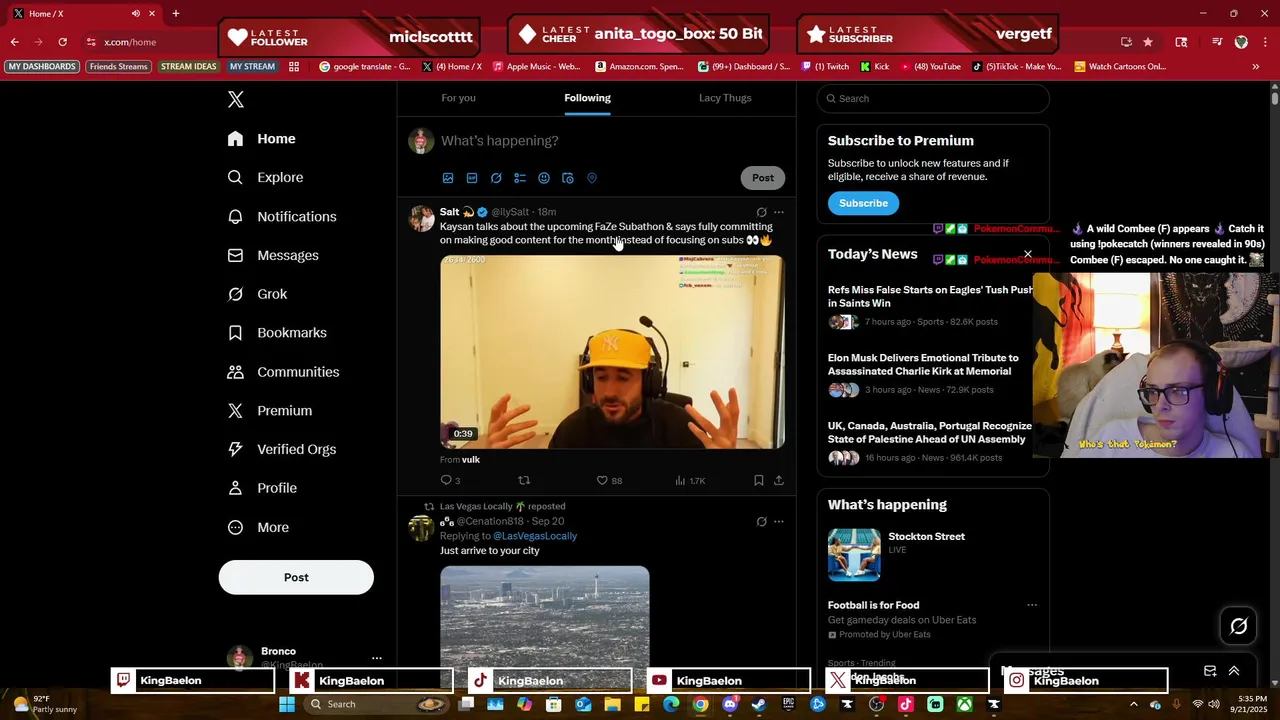Add a GIF to the post

pos(472,178)
